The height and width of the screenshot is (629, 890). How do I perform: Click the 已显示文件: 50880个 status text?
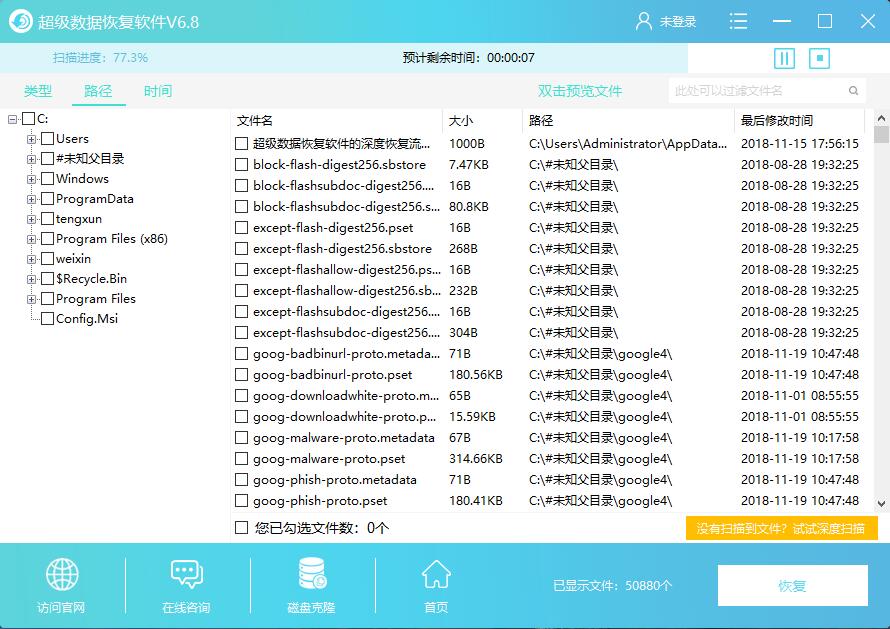pyautogui.click(x=612, y=585)
